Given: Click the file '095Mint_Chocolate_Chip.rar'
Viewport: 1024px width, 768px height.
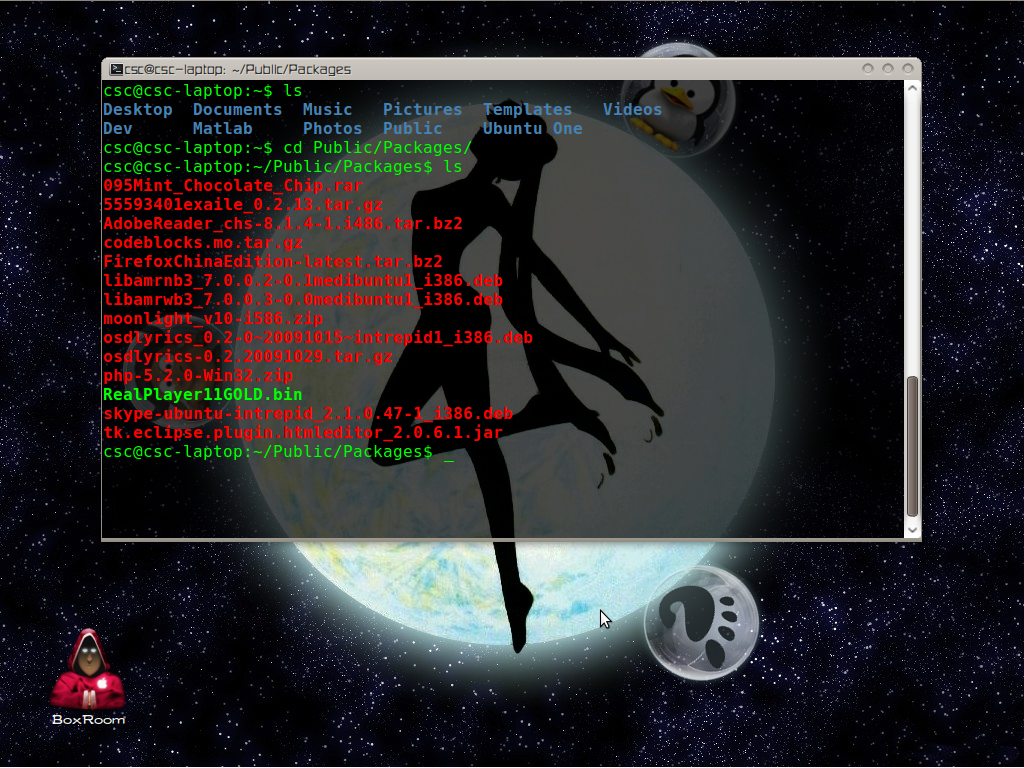Looking at the screenshot, I should click(x=233, y=185).
